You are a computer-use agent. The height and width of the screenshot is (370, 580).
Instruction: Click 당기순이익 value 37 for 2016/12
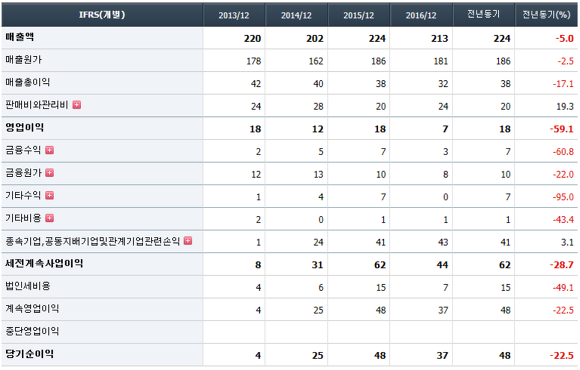pyautogui.click(x=442, y=356)
